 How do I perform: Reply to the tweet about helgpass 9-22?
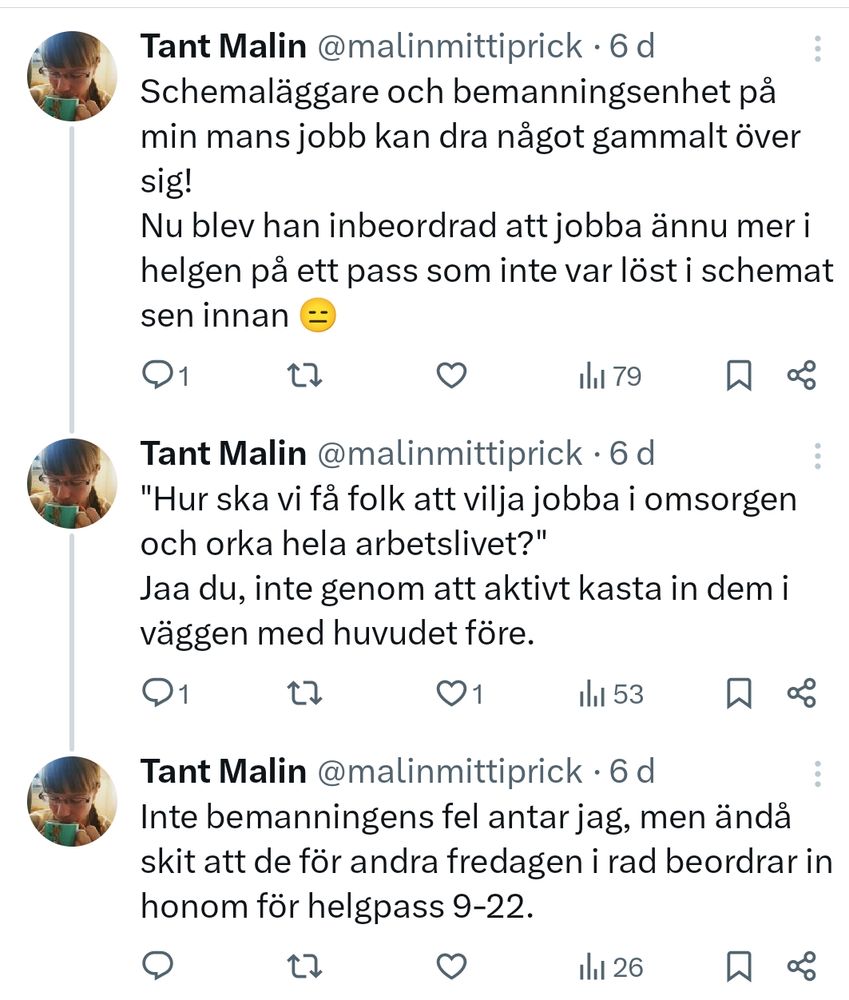[158, 966]
